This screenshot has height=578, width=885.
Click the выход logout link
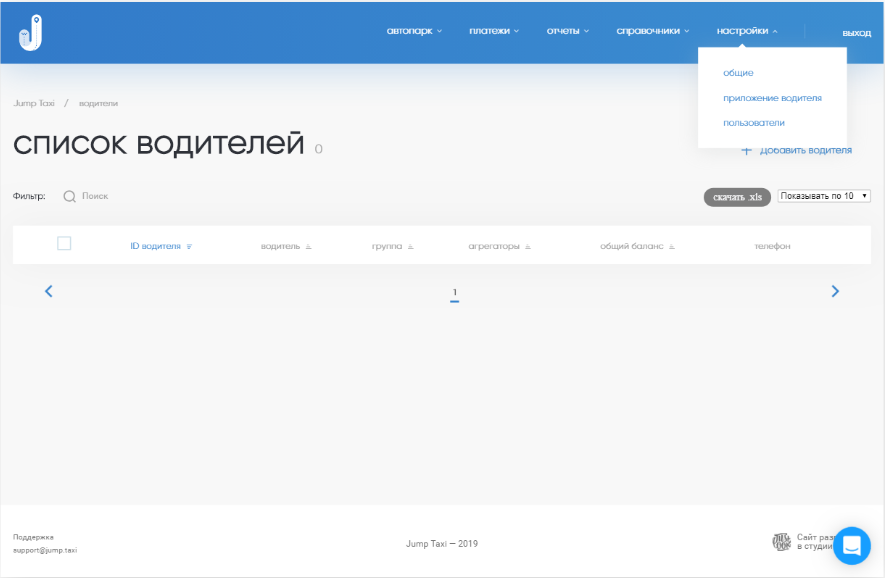point(856,33)
